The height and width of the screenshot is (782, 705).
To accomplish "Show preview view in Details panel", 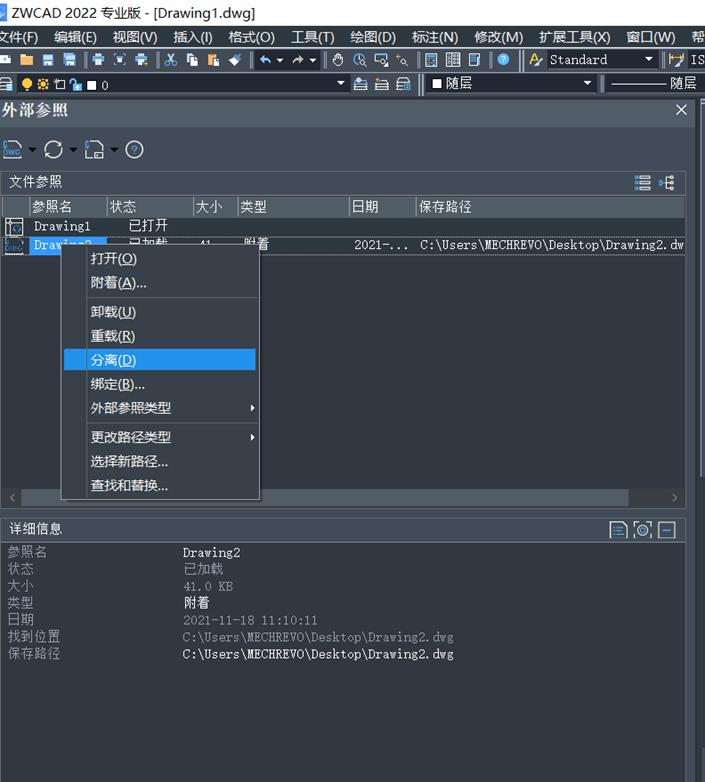I will coord(643,530).
